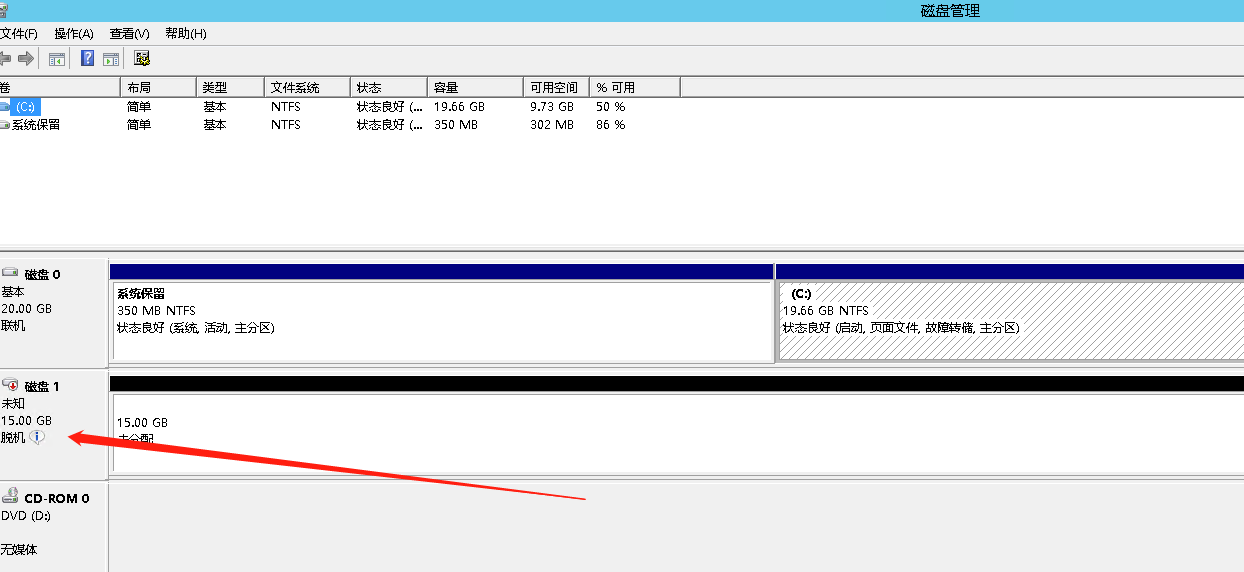Sort by the 容量 column header
Screen dimensions: 1244x572
point(474,88)
